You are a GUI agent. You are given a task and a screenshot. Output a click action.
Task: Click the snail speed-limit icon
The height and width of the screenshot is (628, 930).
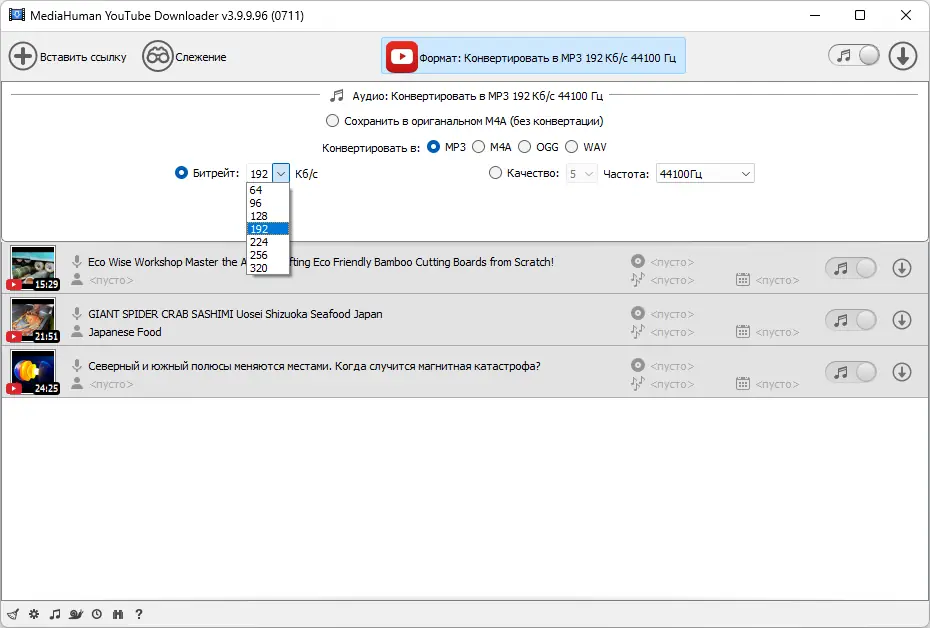(76, 614)
